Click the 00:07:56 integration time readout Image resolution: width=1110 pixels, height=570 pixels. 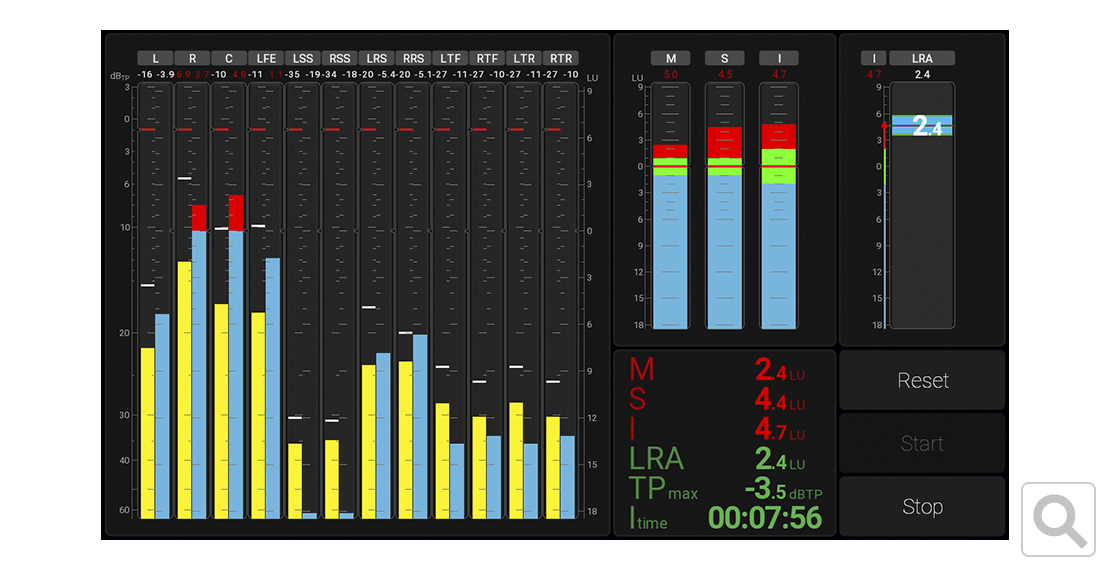point(765,518)
